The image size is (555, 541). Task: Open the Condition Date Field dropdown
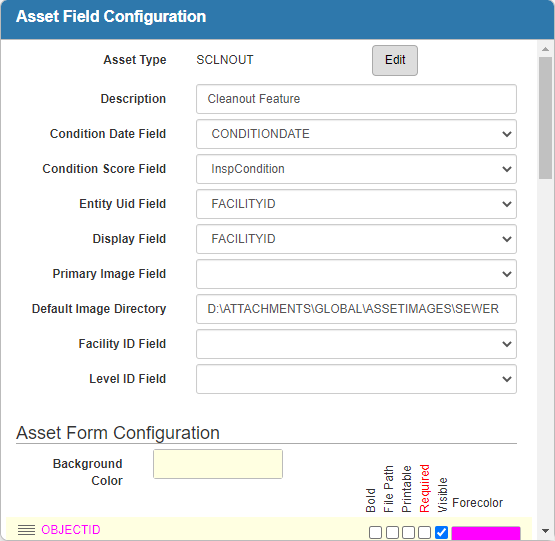coord(356,134)
